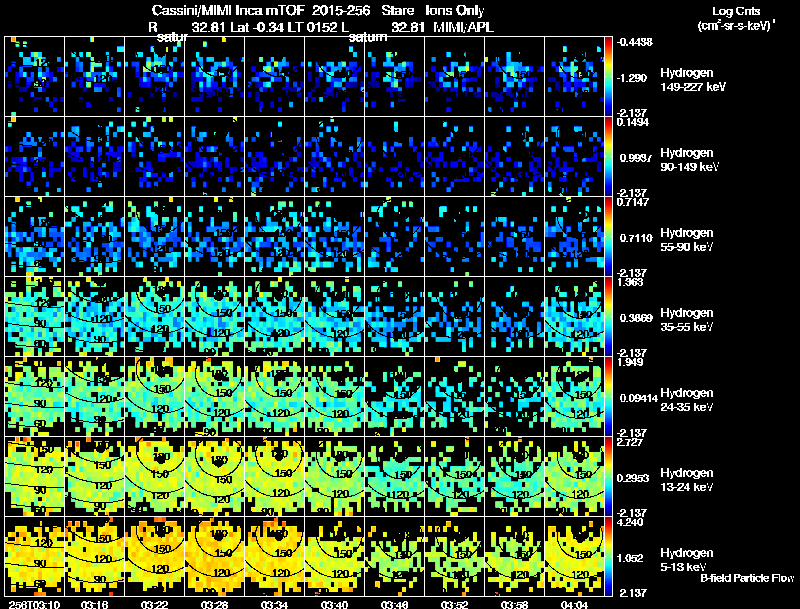Click the '256T03:10' time label
Viewport: 800px width, 609px height.
tap(34, 604)
